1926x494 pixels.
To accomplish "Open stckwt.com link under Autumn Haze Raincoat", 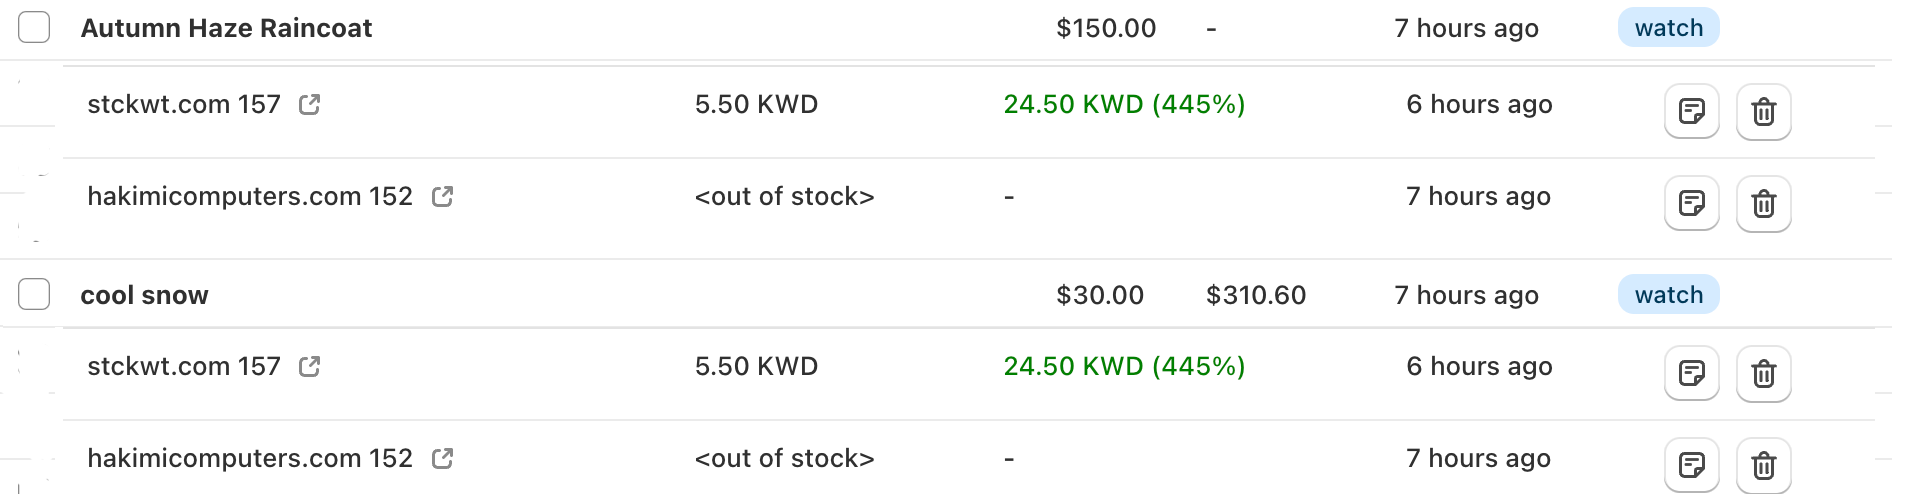I will tap(310, 104).
